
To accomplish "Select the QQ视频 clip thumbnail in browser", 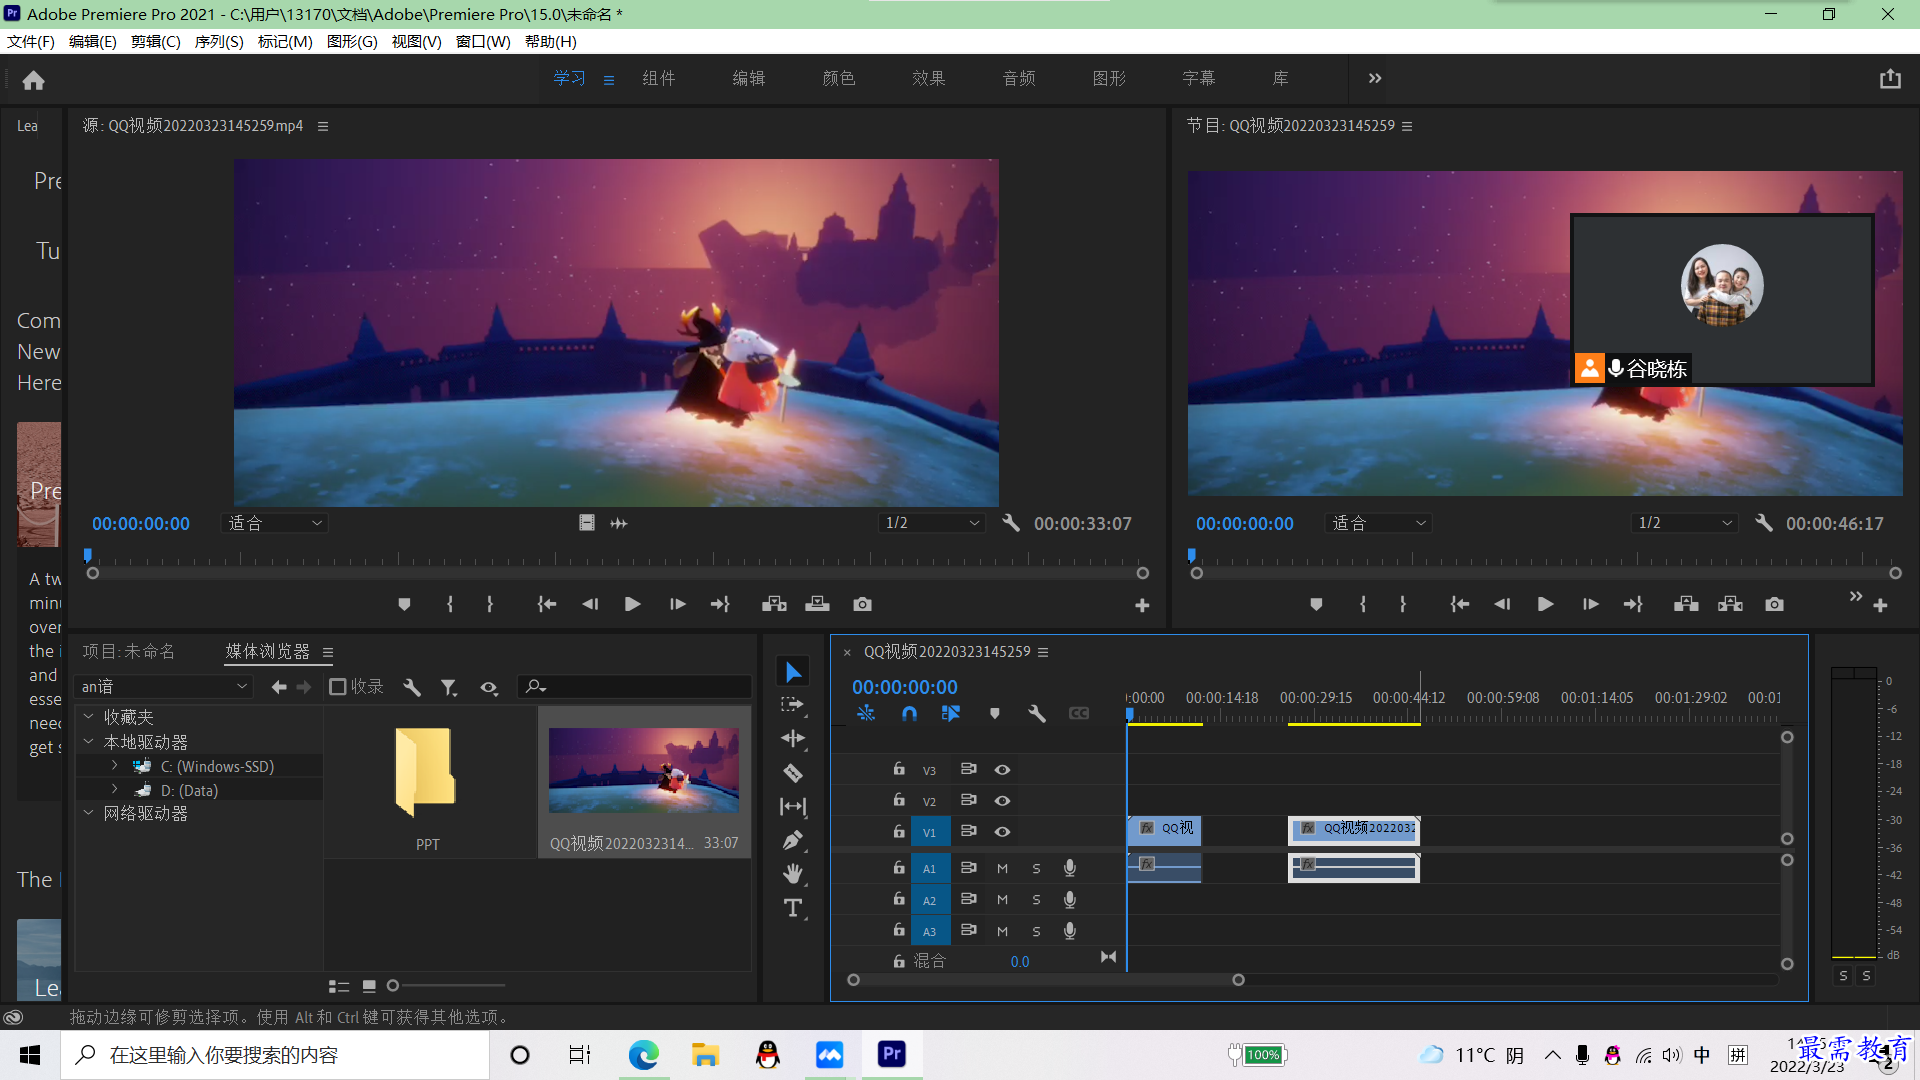I will tap(644, 770).
